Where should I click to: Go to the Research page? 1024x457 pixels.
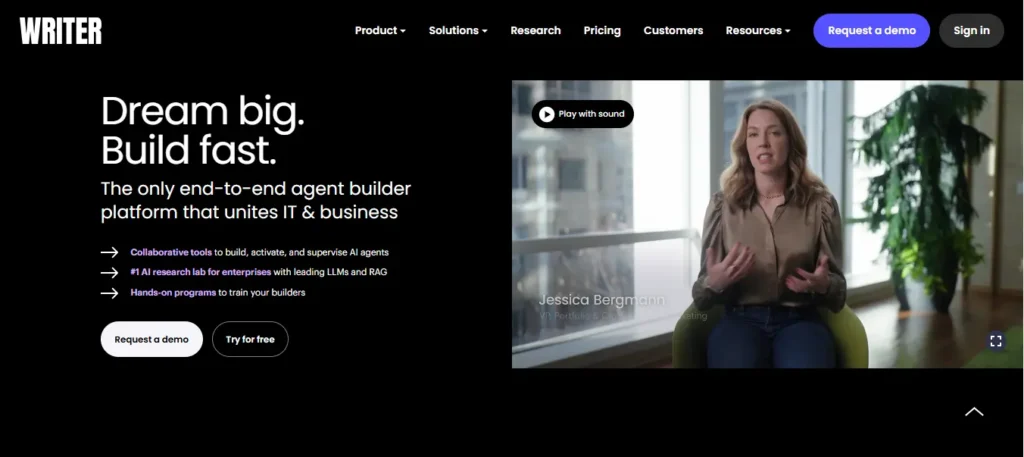(x=536, y=31)
